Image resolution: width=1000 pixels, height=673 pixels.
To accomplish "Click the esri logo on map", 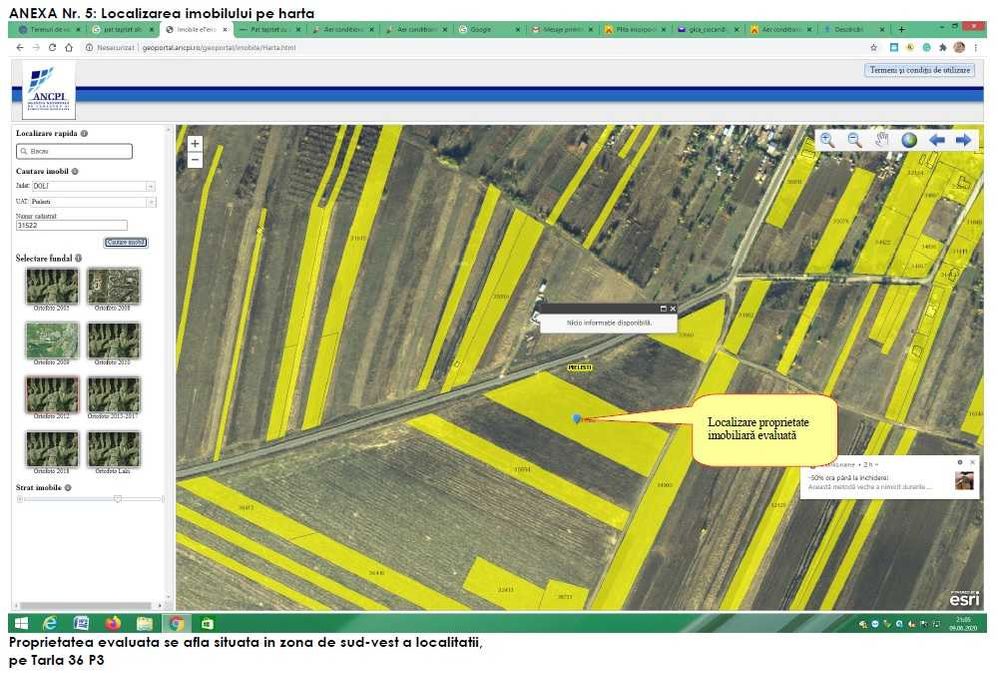I will click(x=964, y=599).
